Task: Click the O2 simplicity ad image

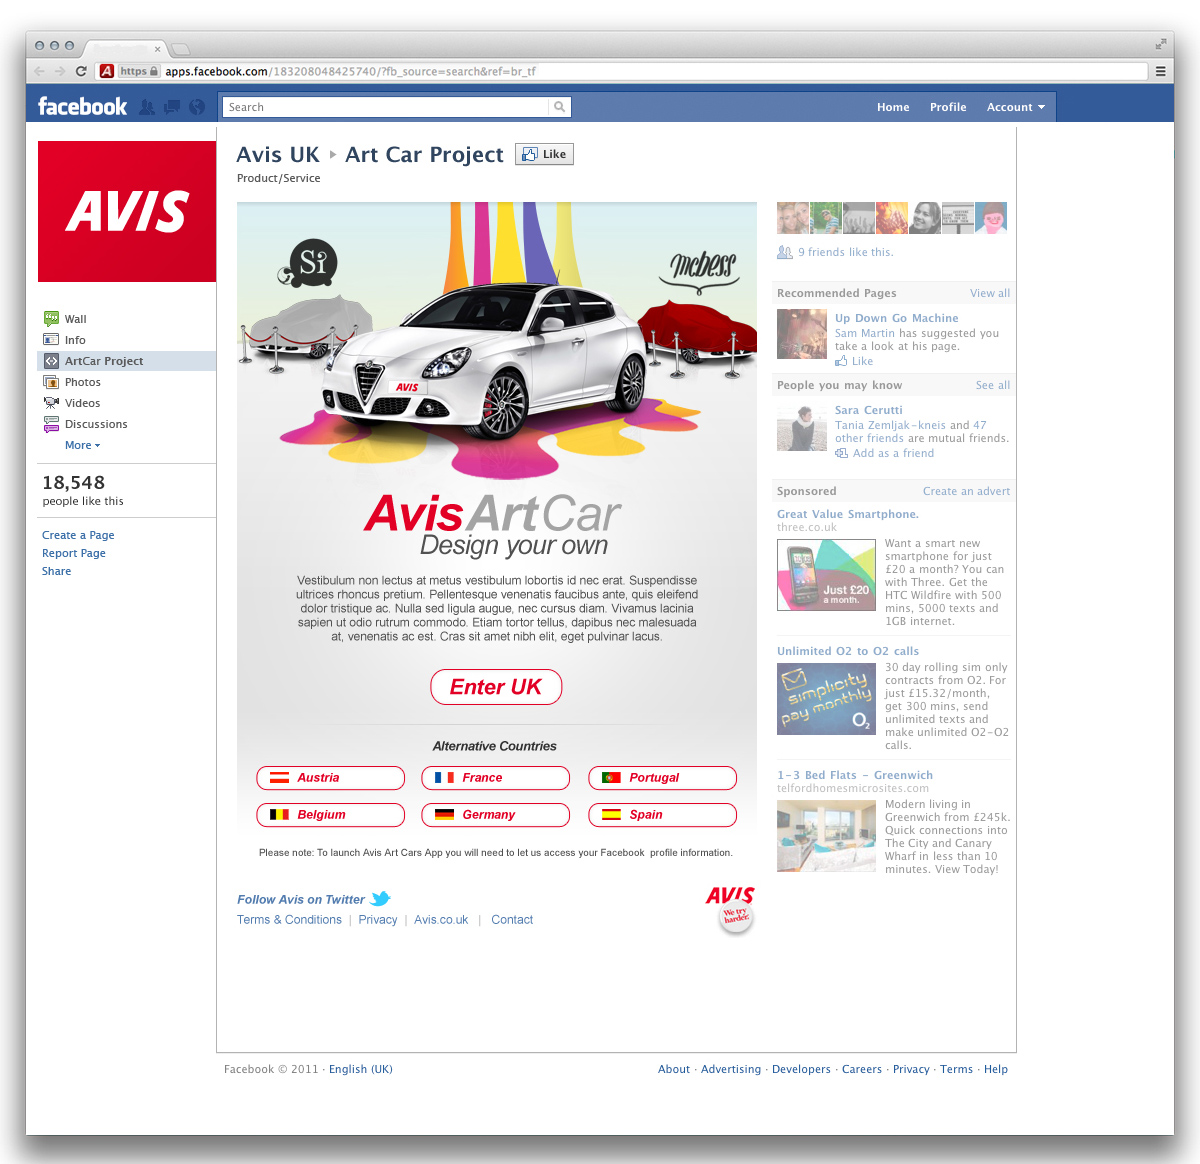Action: pos(826,699)
